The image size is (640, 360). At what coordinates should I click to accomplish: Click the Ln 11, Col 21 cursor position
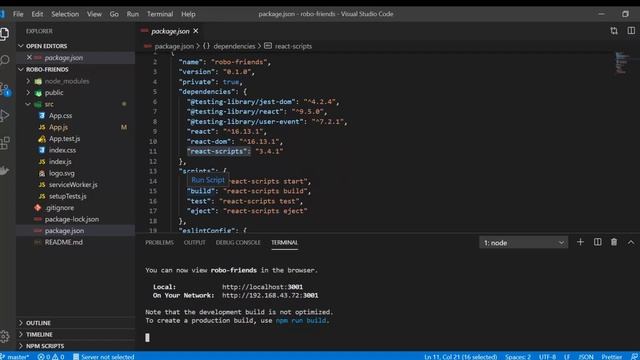[x=460, y=356]
